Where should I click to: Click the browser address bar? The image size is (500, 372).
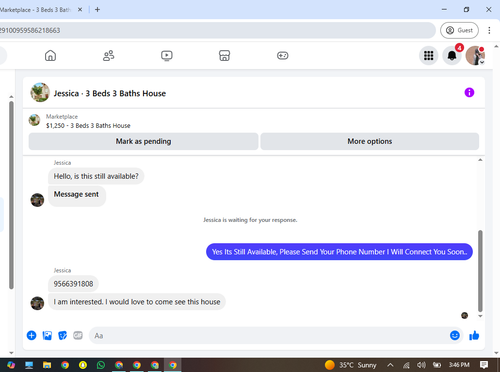(217, 30)
